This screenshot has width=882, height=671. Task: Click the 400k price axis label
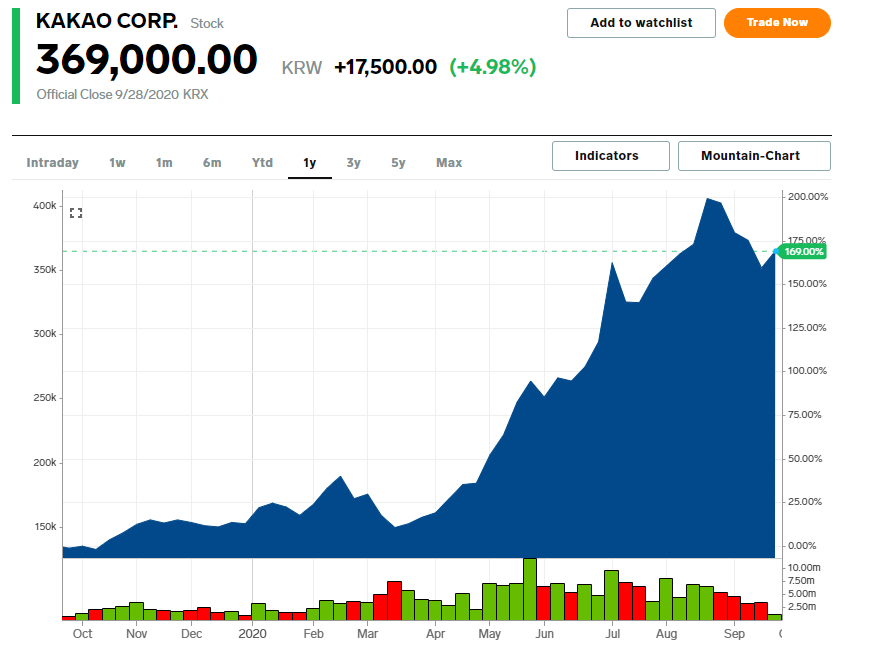44,206
